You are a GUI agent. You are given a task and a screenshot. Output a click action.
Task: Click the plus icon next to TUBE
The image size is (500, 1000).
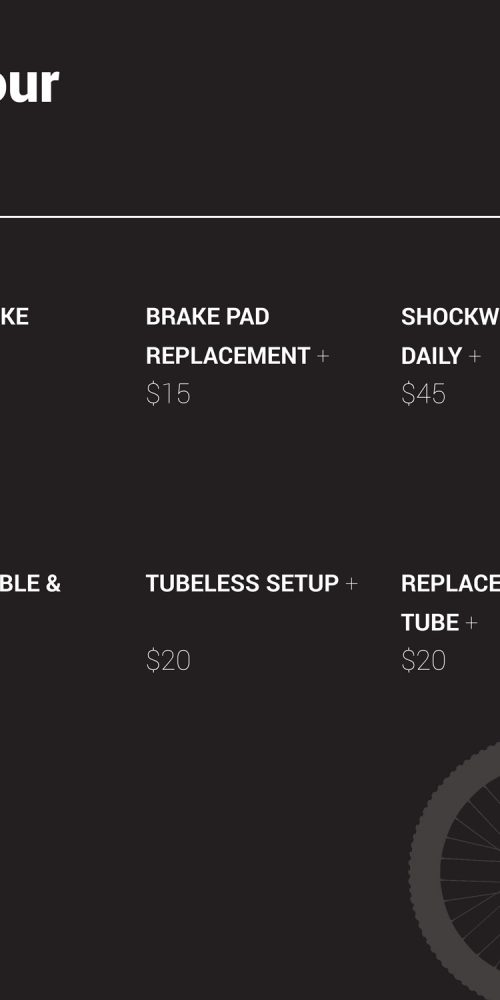471,622
